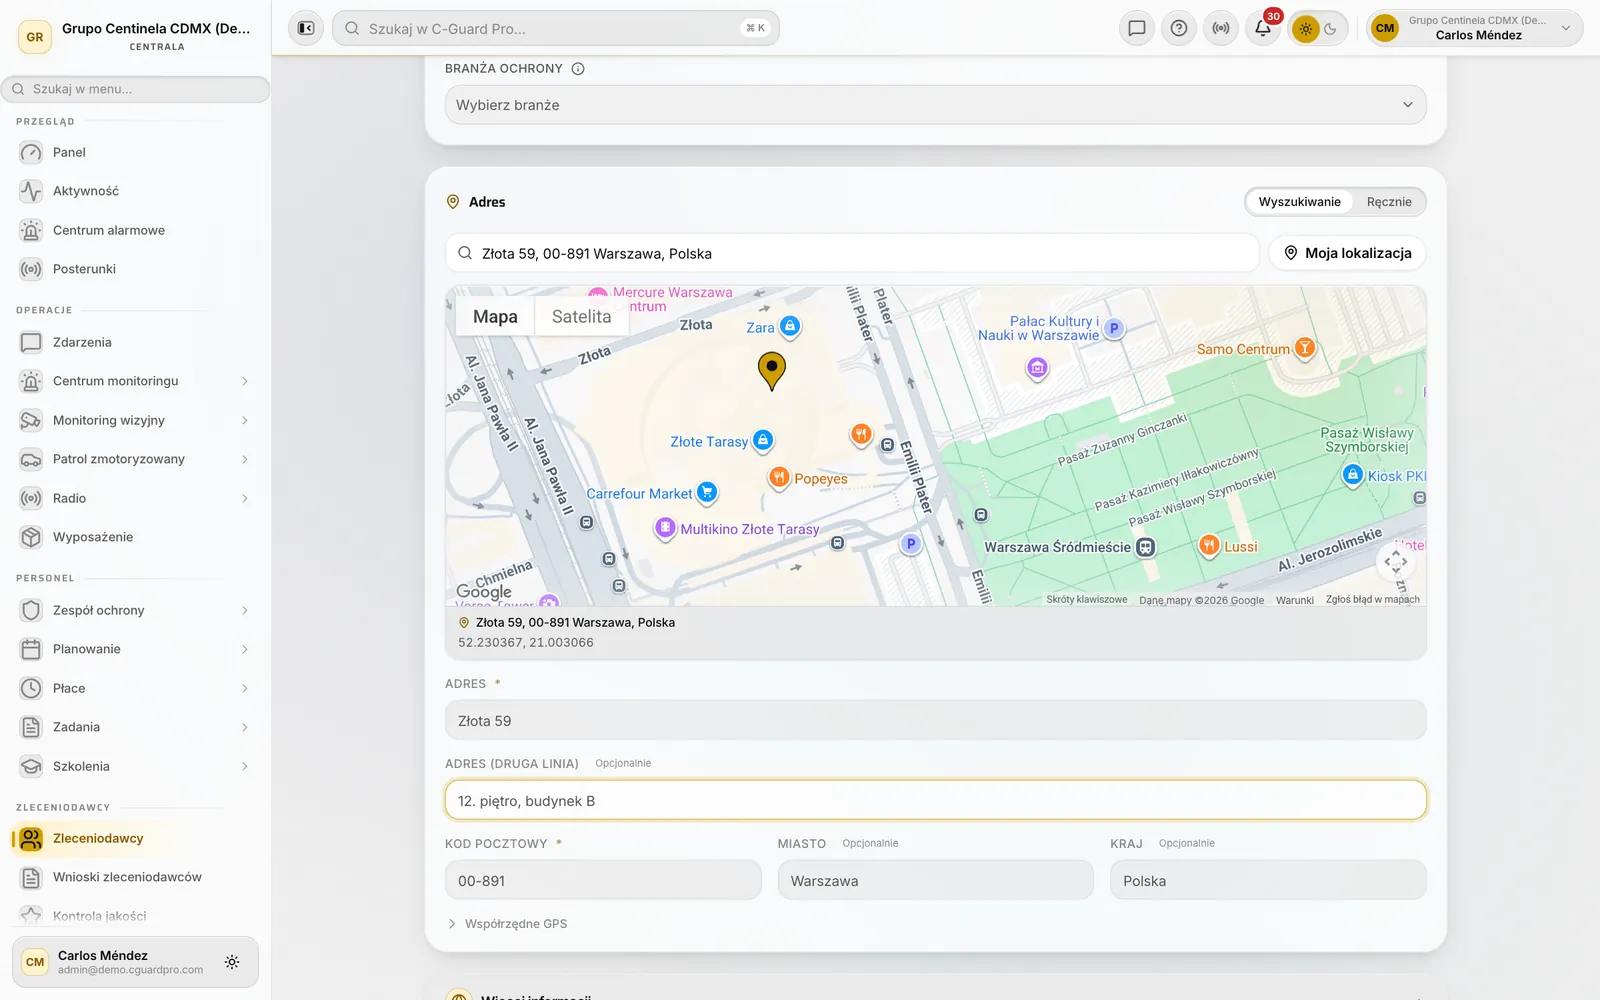Switch to Ręcznie address mode
Screen dimensions: 1600x1000
tap(1389, 202)
